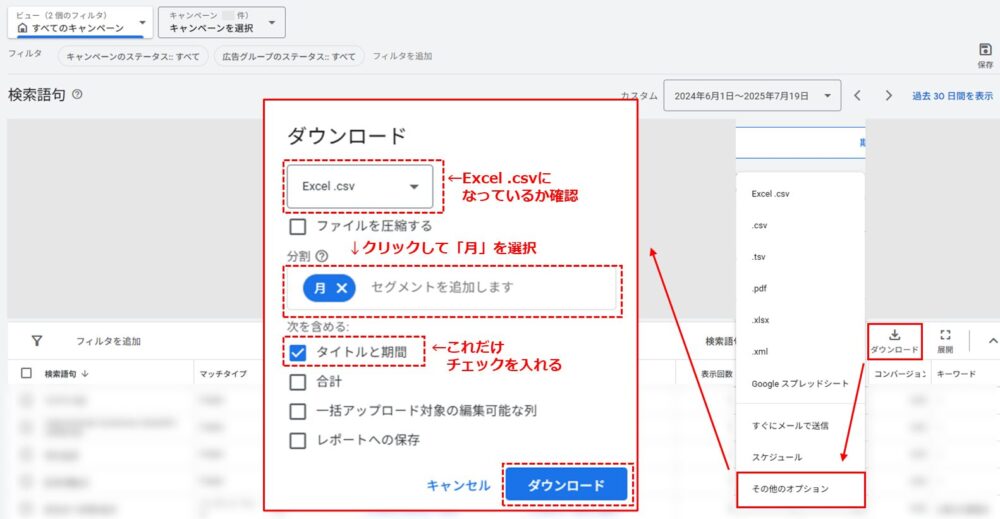Go to next date range with right arrow
Image resolution: width=1000 pixels, height=519 pixels.
[x=888, y=96]
